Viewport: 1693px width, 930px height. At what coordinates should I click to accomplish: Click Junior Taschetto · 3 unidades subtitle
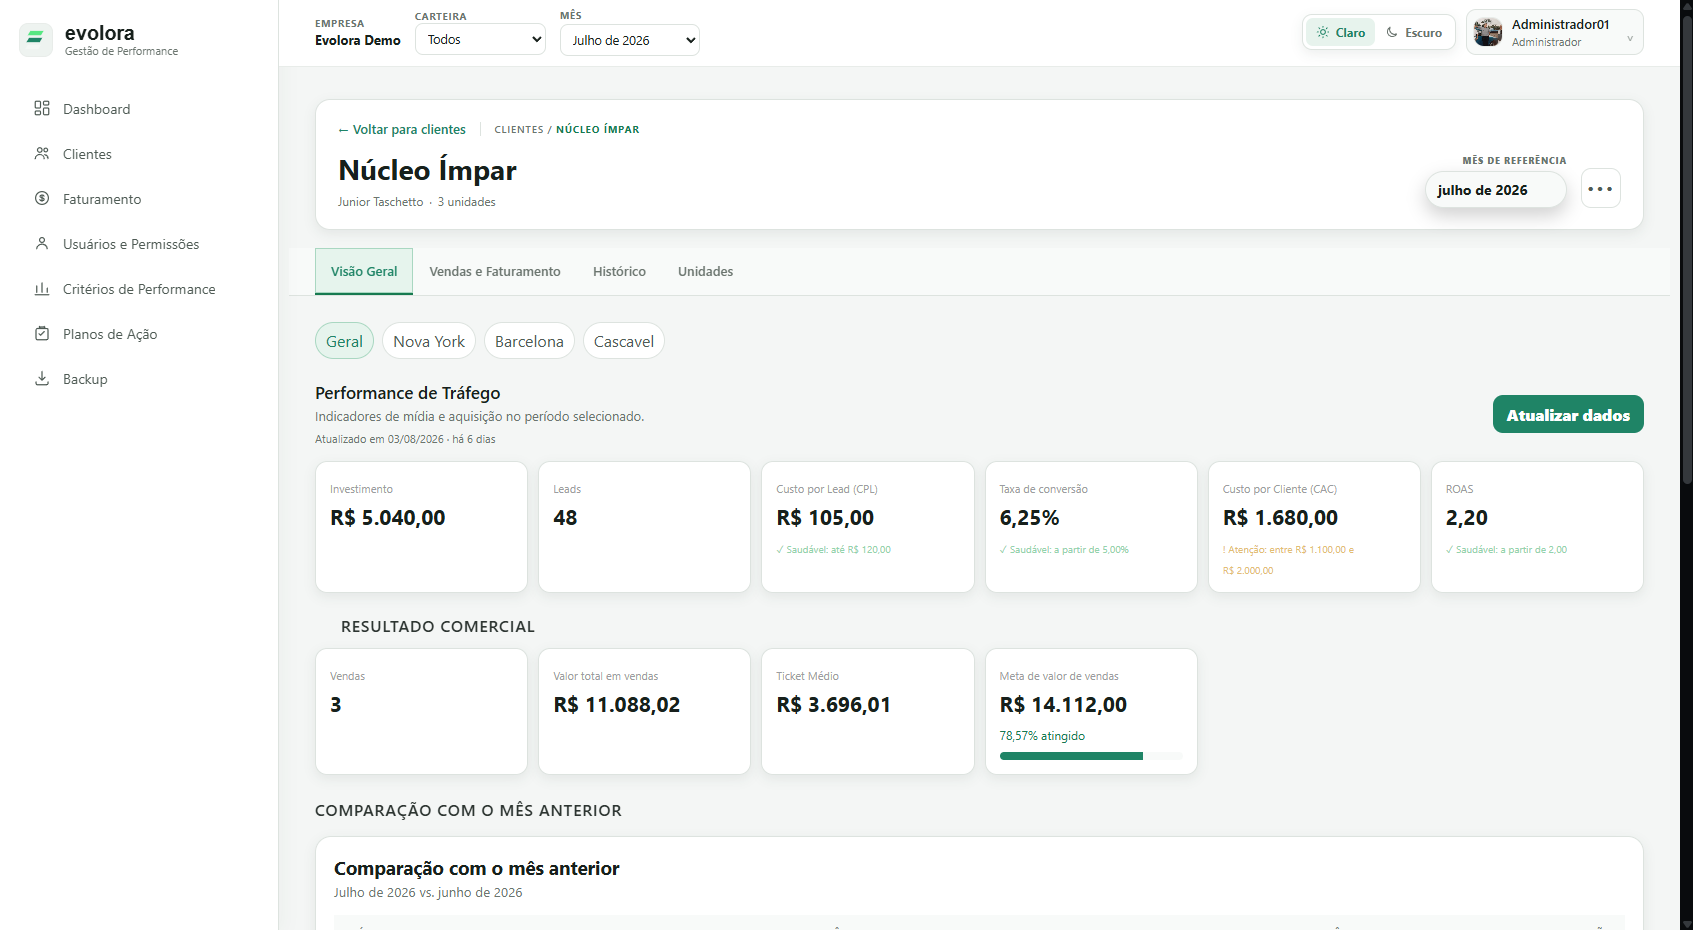point(416,202)
